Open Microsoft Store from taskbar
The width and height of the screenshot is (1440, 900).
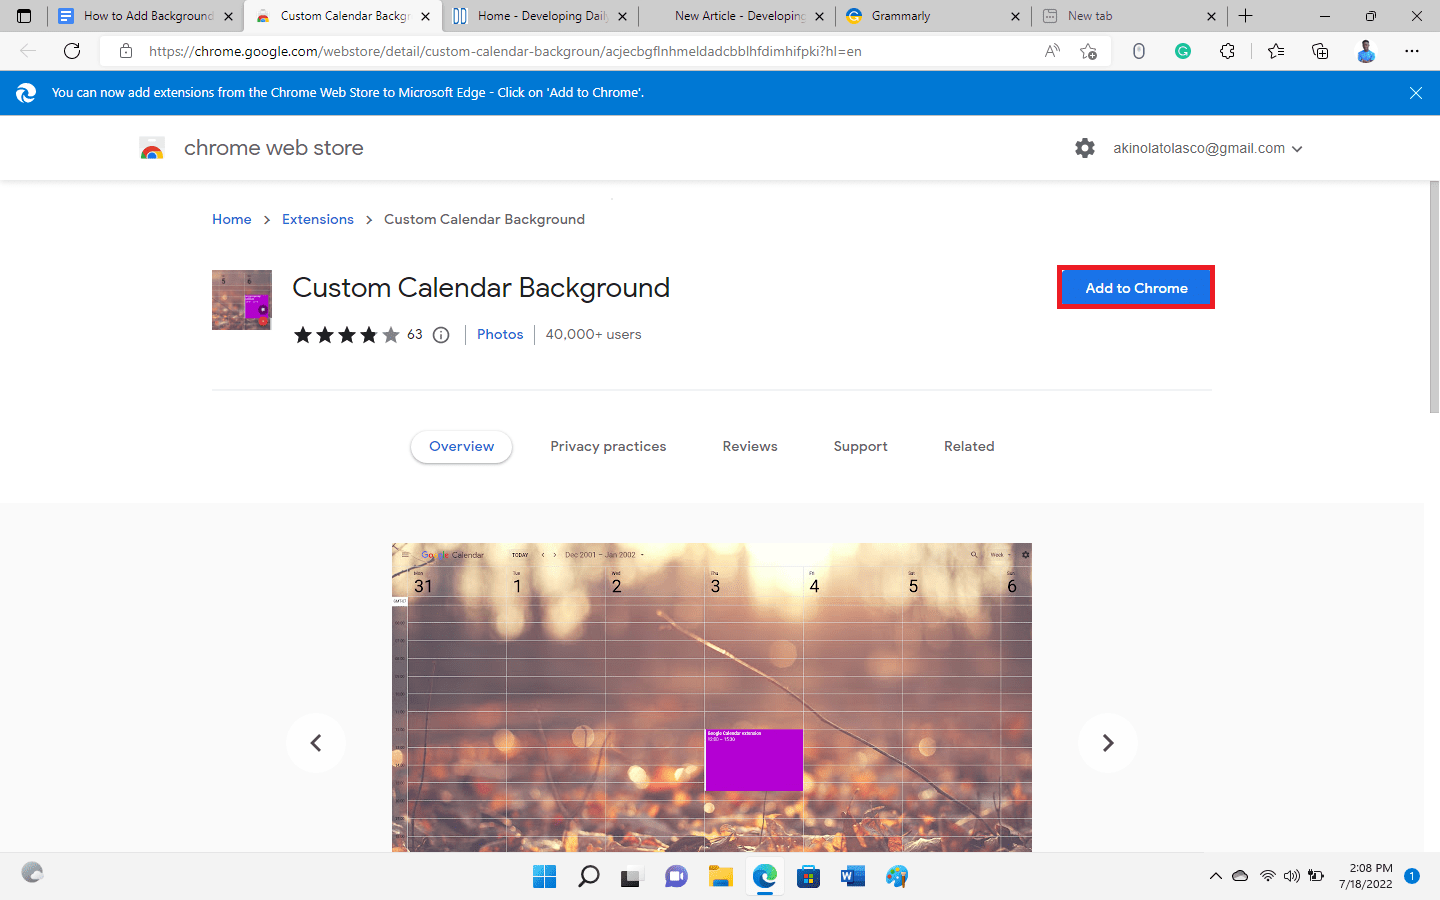coord(809,877)
